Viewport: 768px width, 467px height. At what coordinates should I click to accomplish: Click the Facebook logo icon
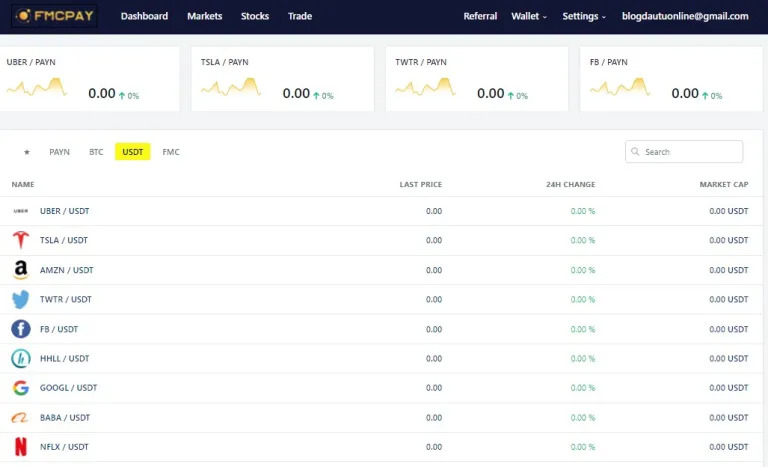tap(21, 329)
